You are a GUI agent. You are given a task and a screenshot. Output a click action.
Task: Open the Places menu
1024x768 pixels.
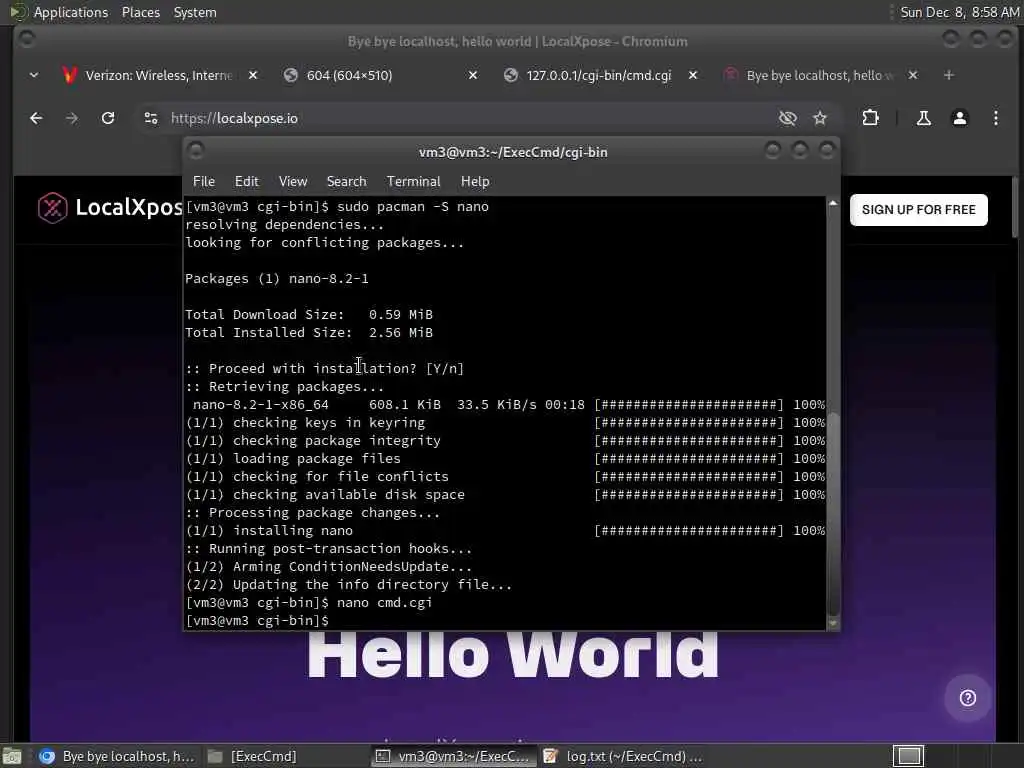pos(141,12)
